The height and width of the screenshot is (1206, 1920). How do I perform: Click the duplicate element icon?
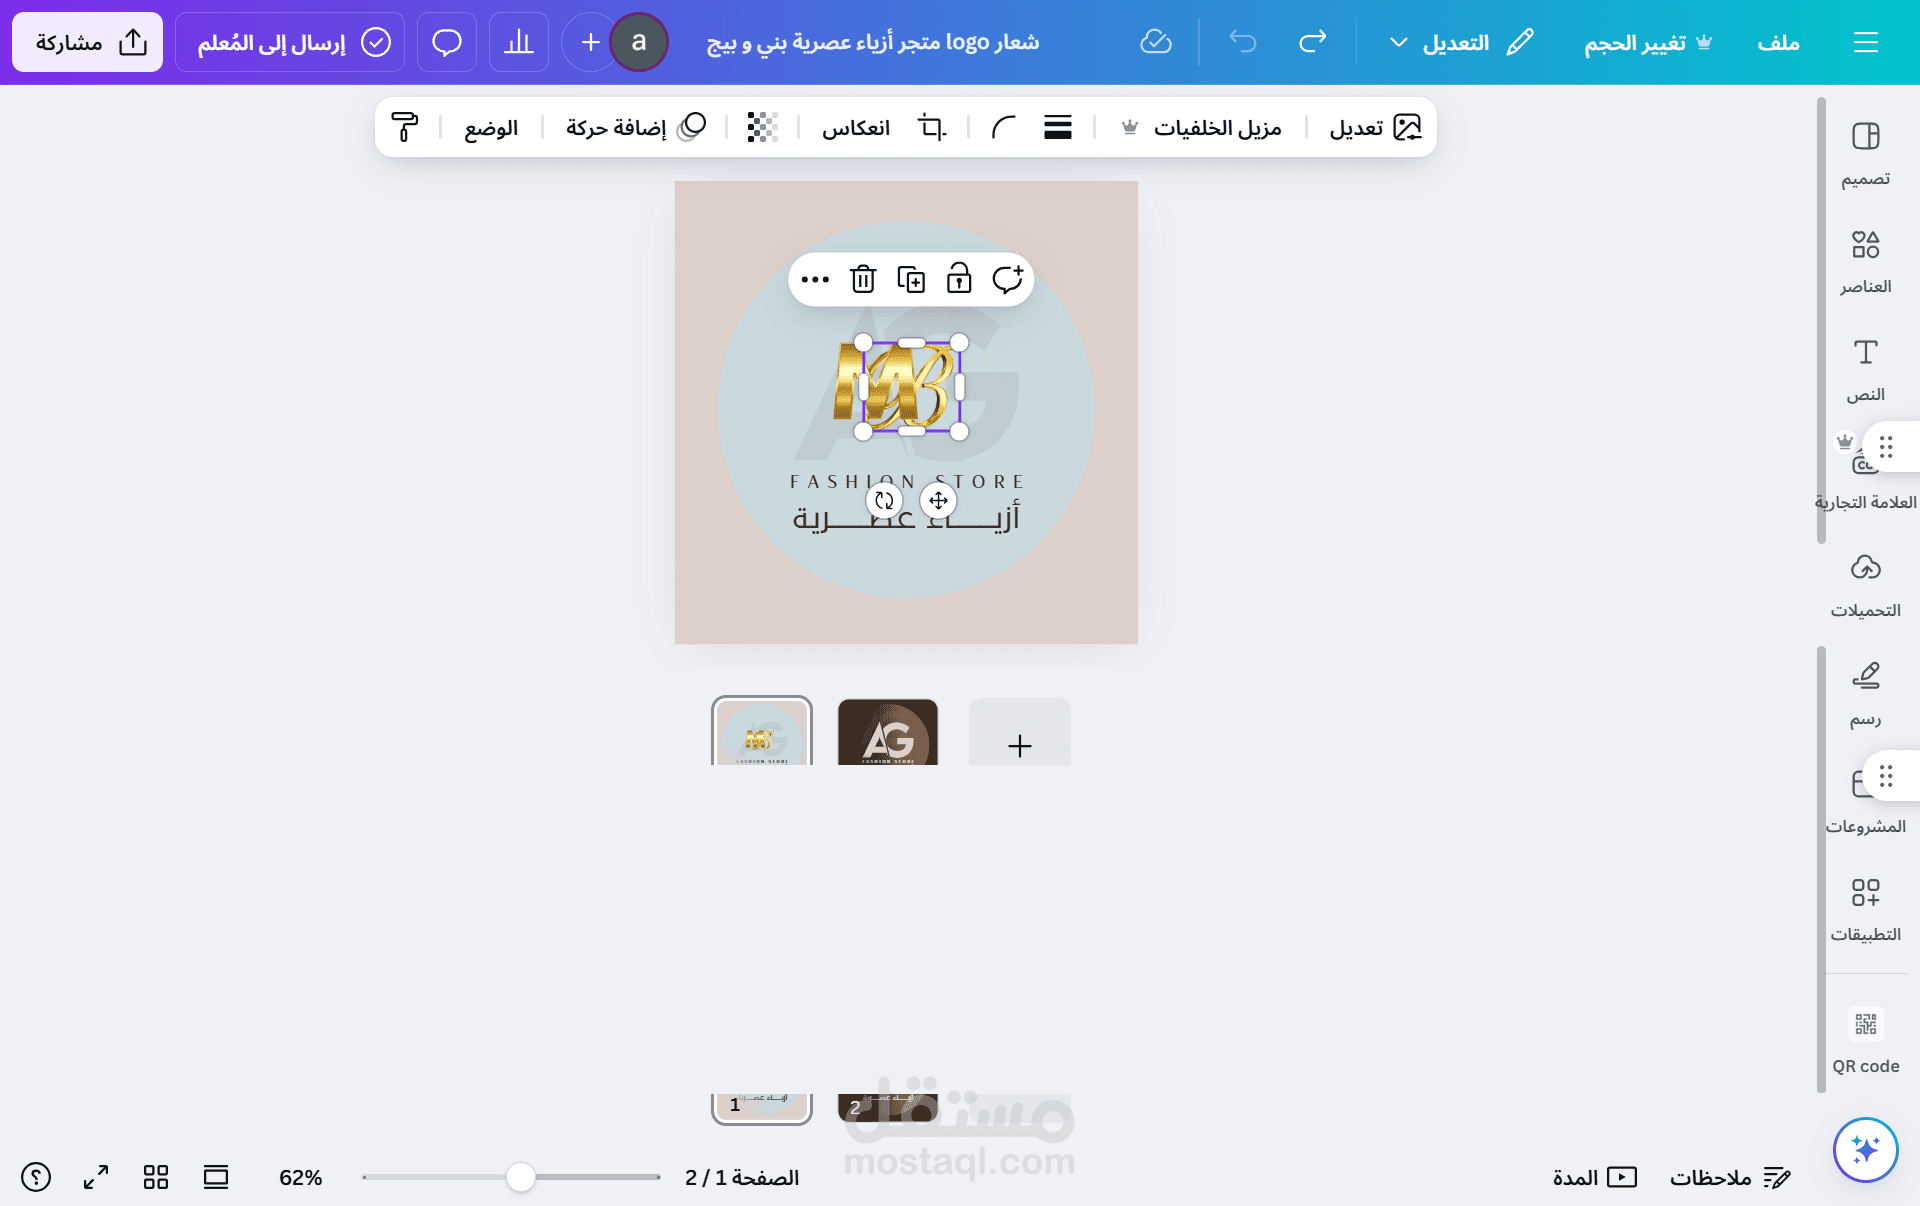pyautogui.click(x=911, y=279)
